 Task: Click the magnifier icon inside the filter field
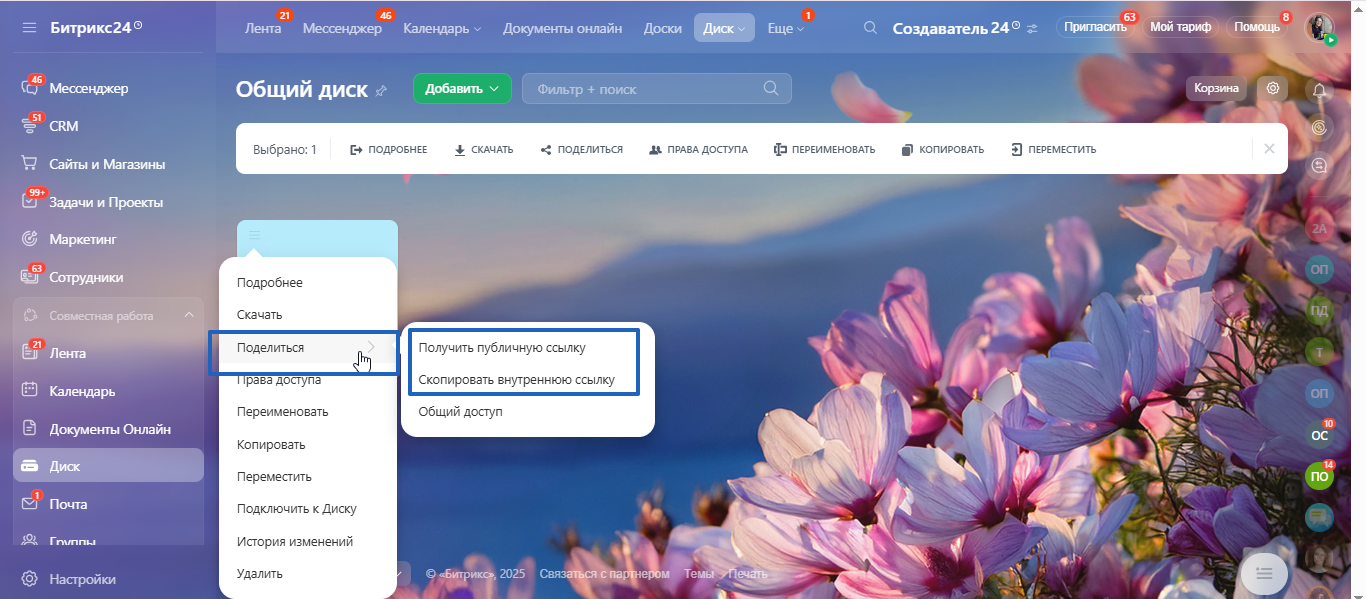pos(771,88)
